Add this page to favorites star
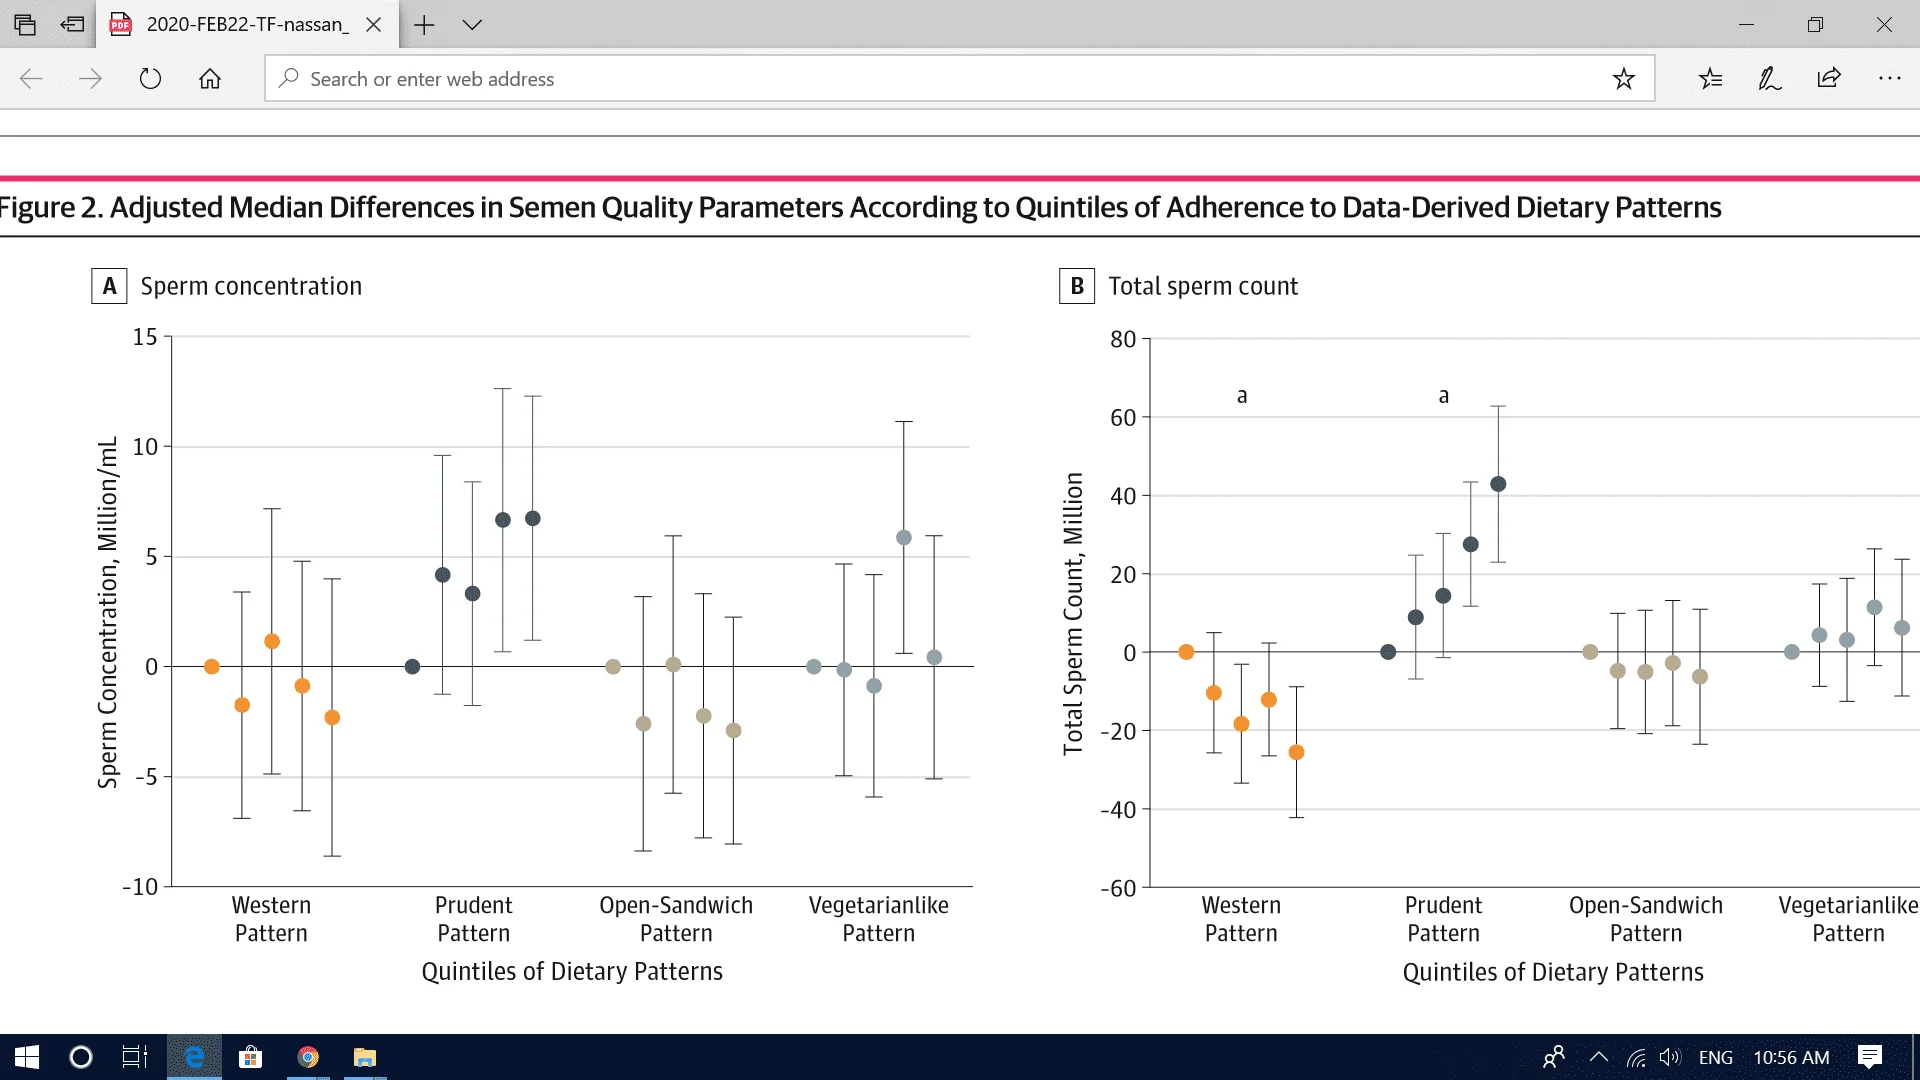The width and height of the screenshot is (1920, 1080). [x=1623, y=78]
